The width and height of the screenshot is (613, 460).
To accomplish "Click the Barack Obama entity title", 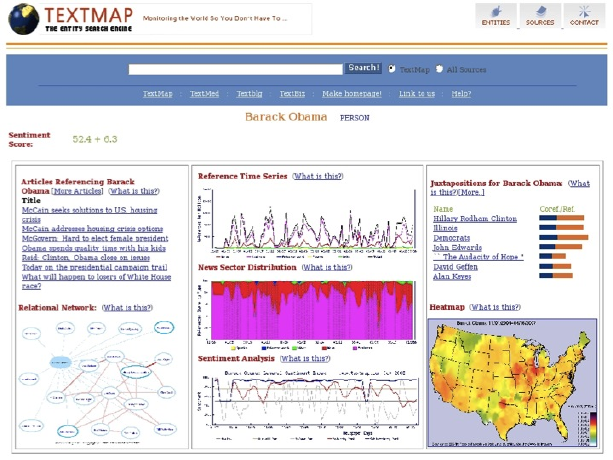I will click(286, 117).
